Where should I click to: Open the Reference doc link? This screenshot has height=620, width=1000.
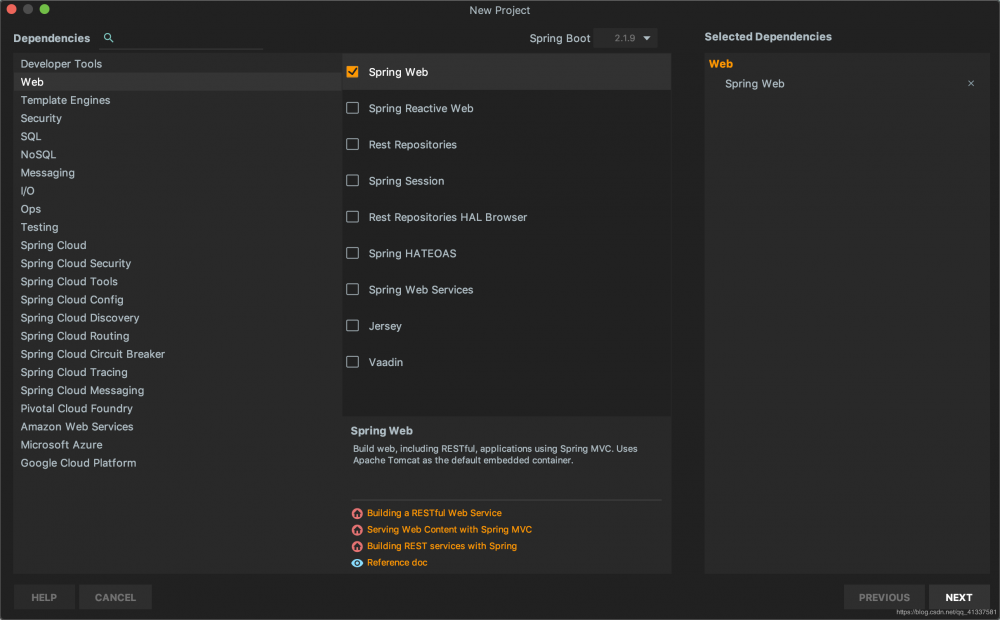pos(397,563)
